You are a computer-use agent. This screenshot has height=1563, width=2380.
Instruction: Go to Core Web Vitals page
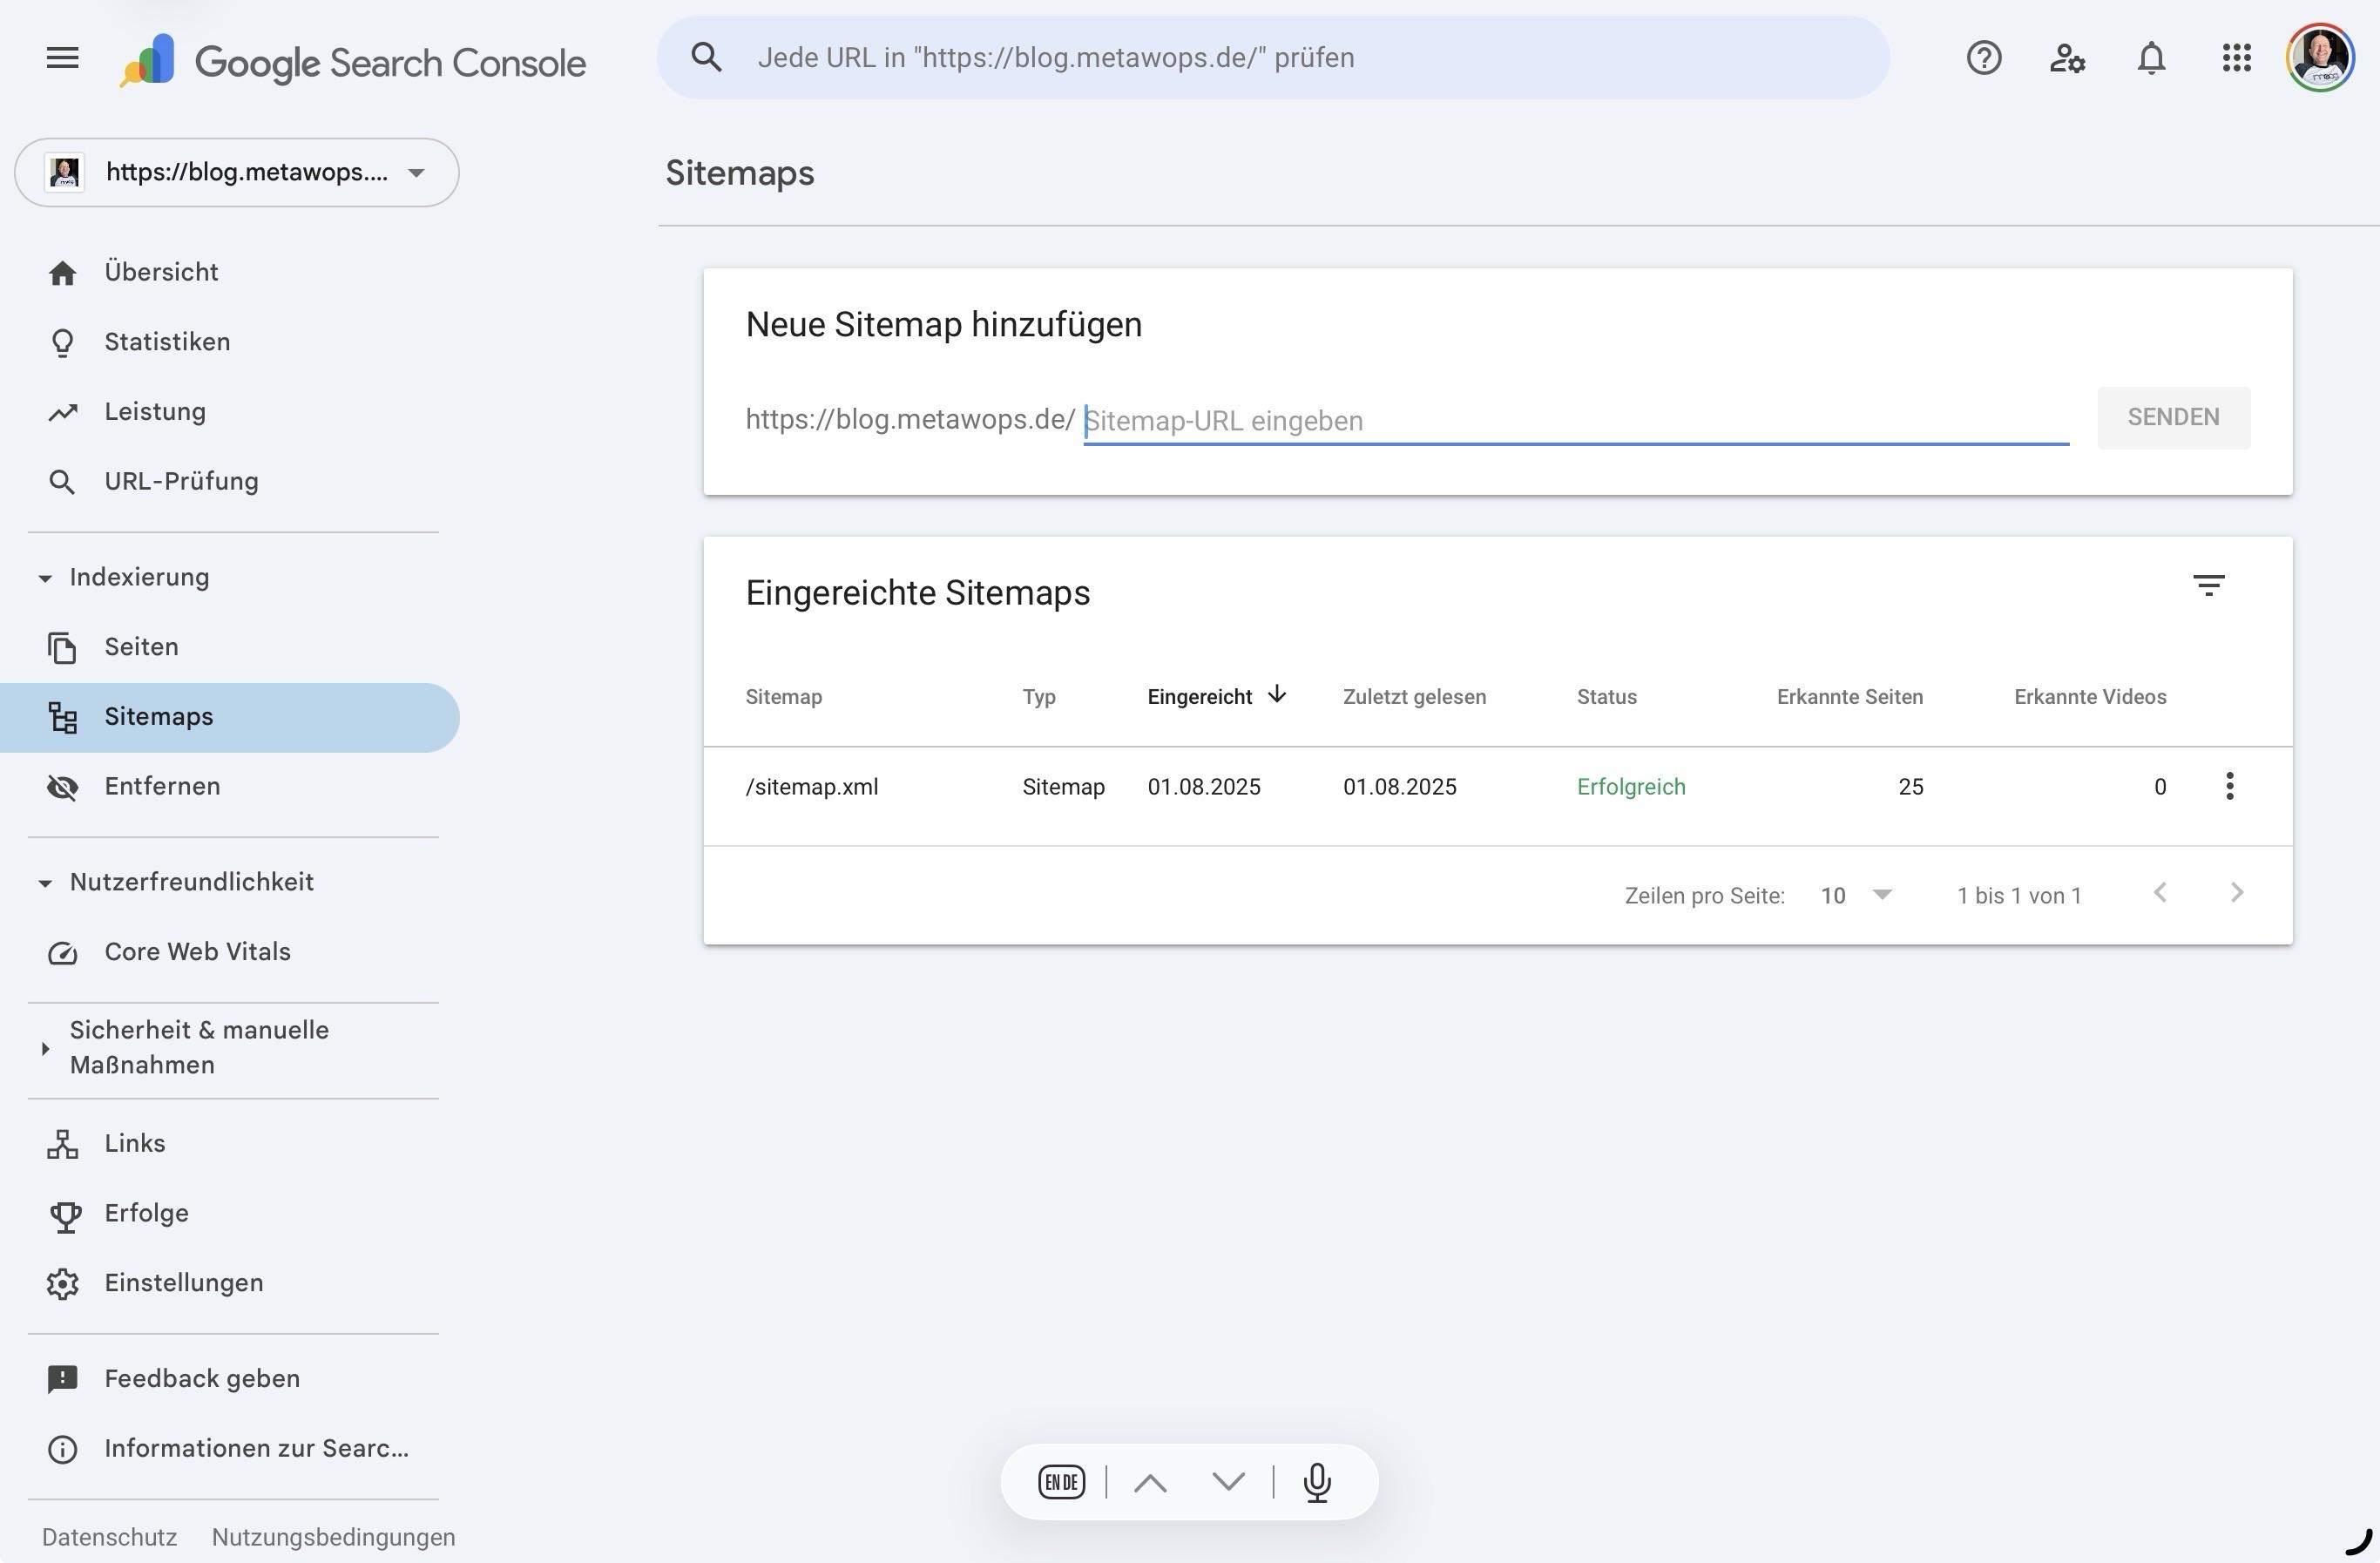(197, 952)
